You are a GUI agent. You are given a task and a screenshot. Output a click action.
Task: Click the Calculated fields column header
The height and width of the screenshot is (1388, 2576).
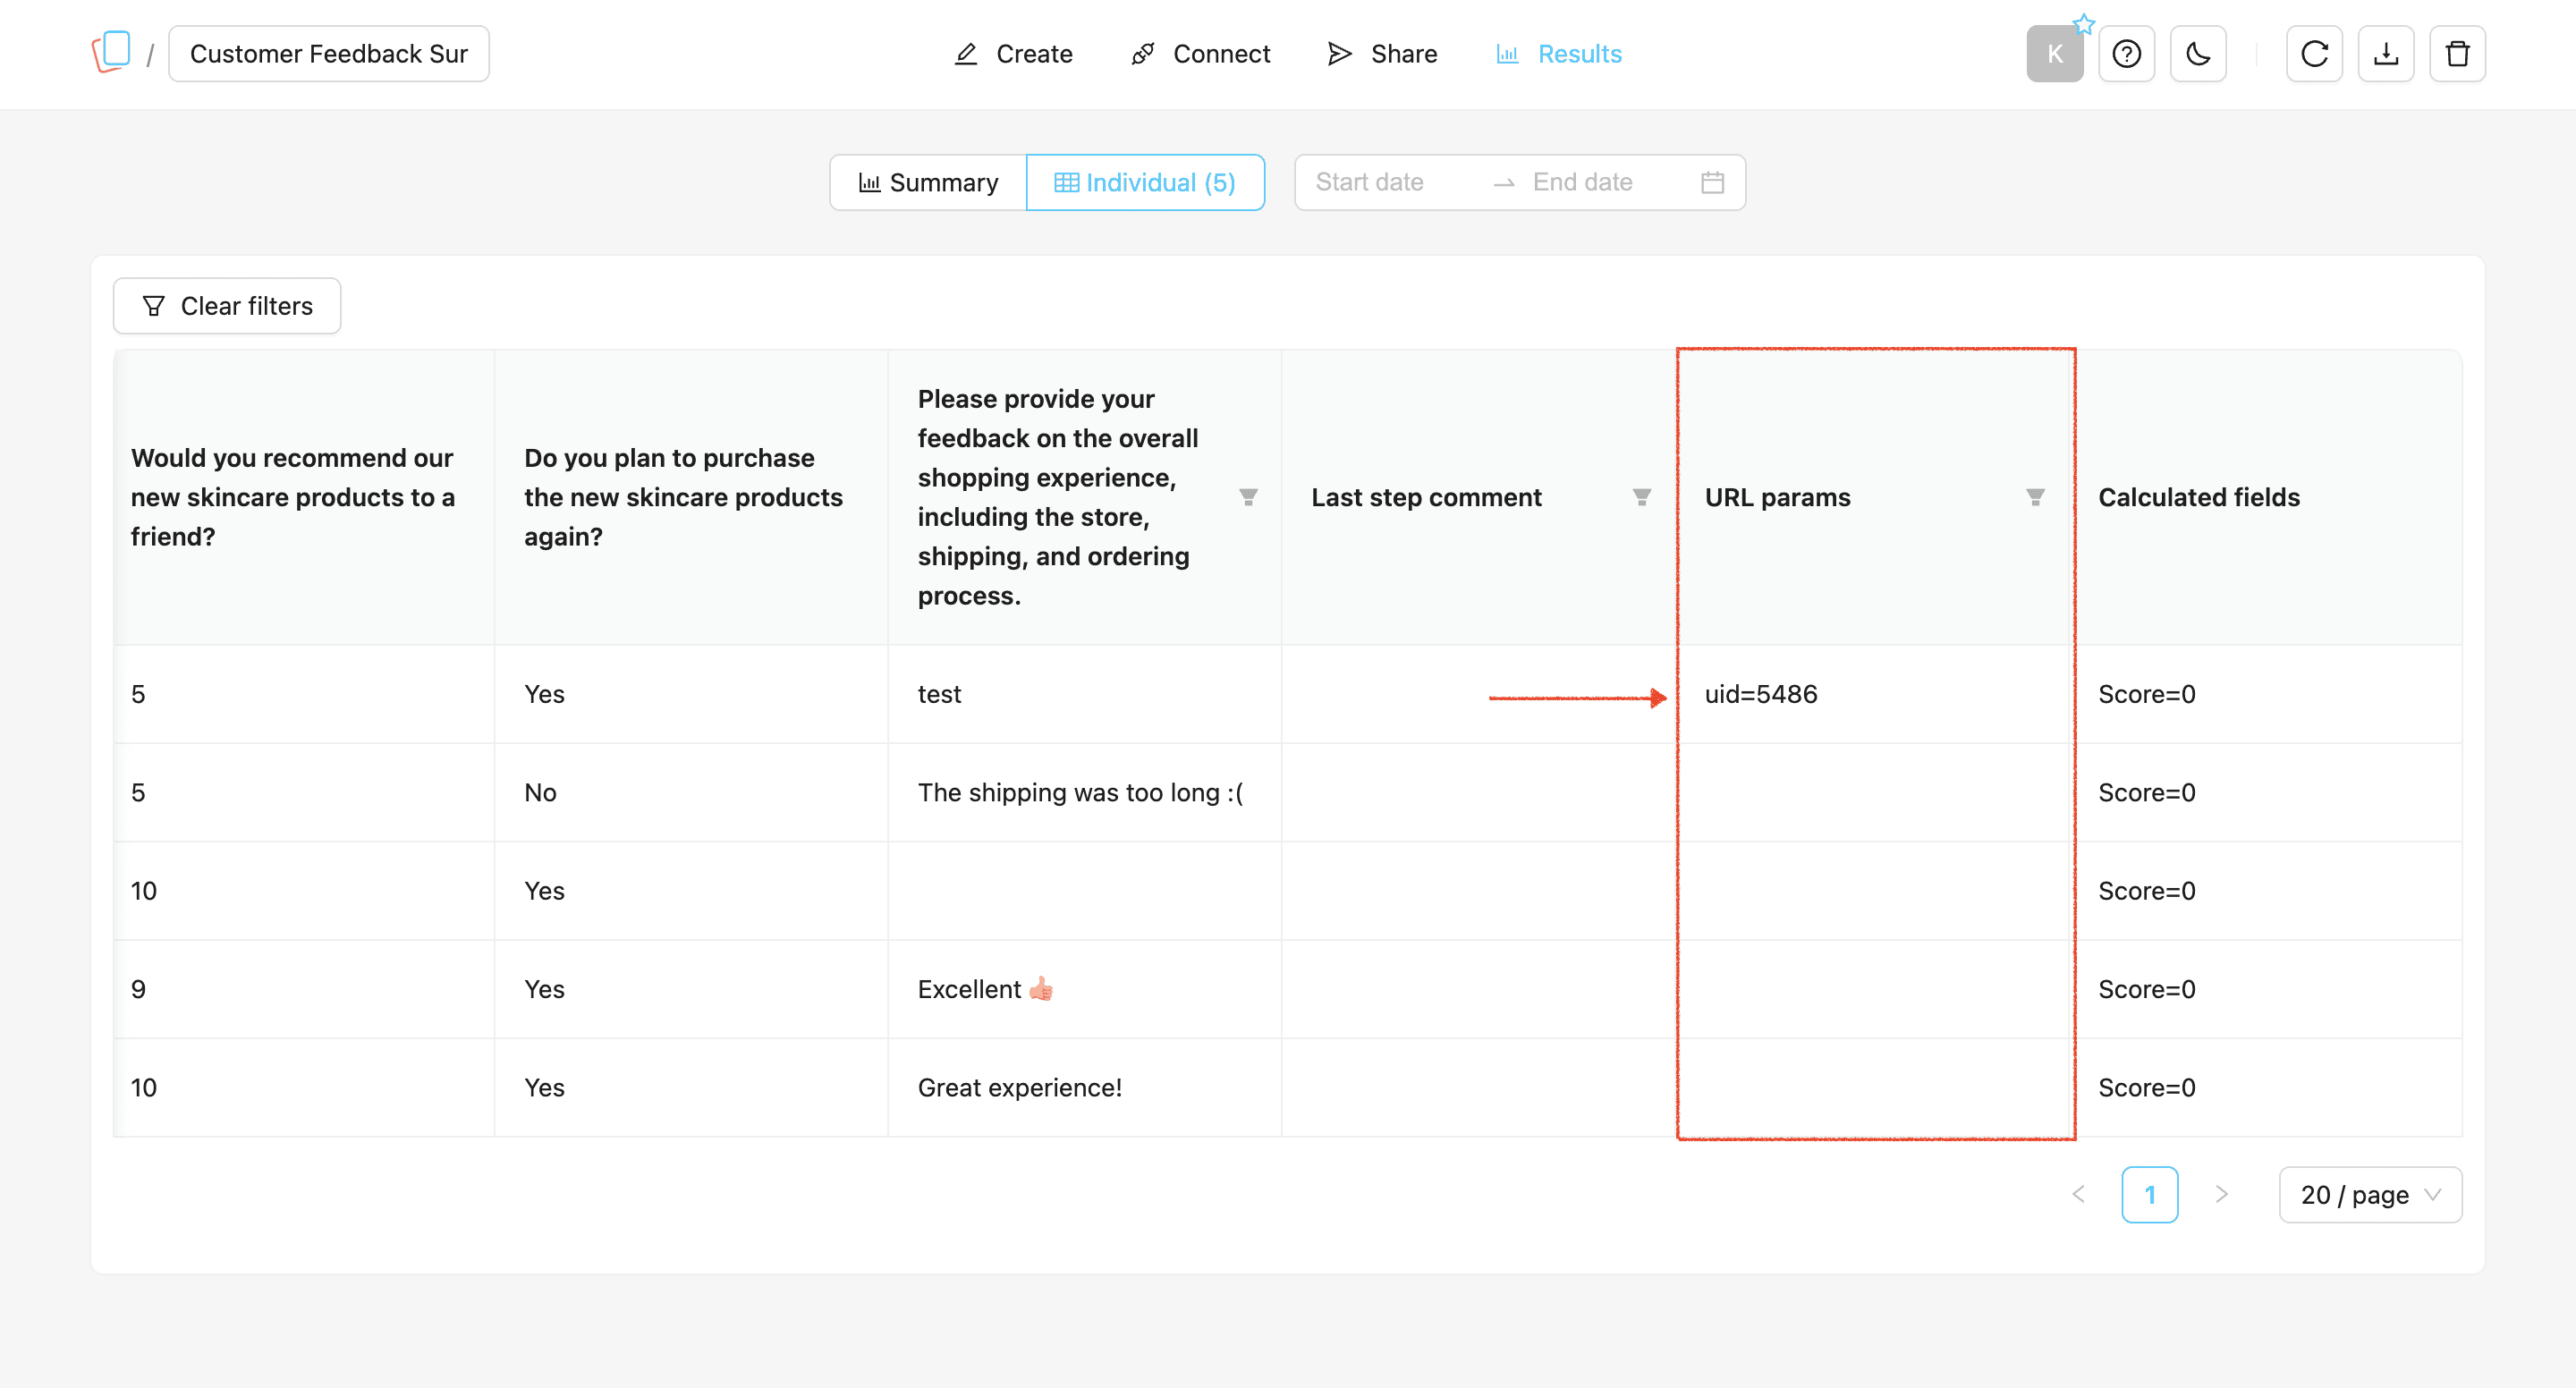pyautogui.click(x=2265, y=497)
